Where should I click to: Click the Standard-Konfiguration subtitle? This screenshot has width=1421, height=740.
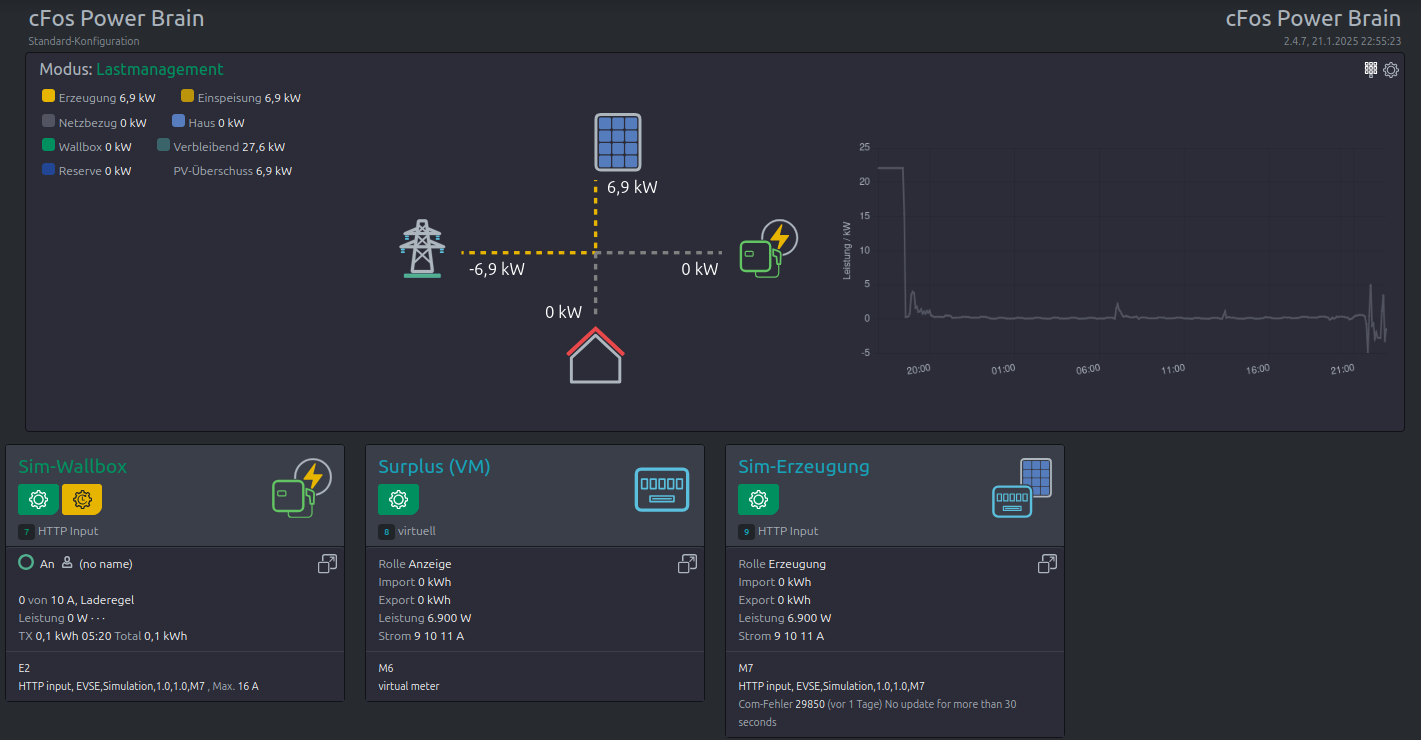[84, 41]
